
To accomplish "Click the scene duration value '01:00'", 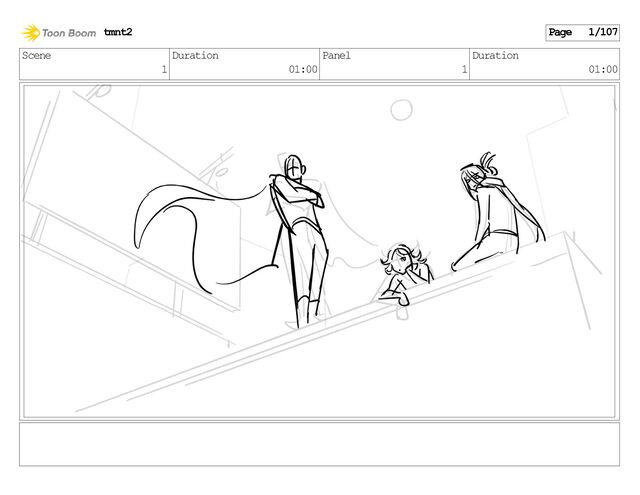I will click(303, 69).
